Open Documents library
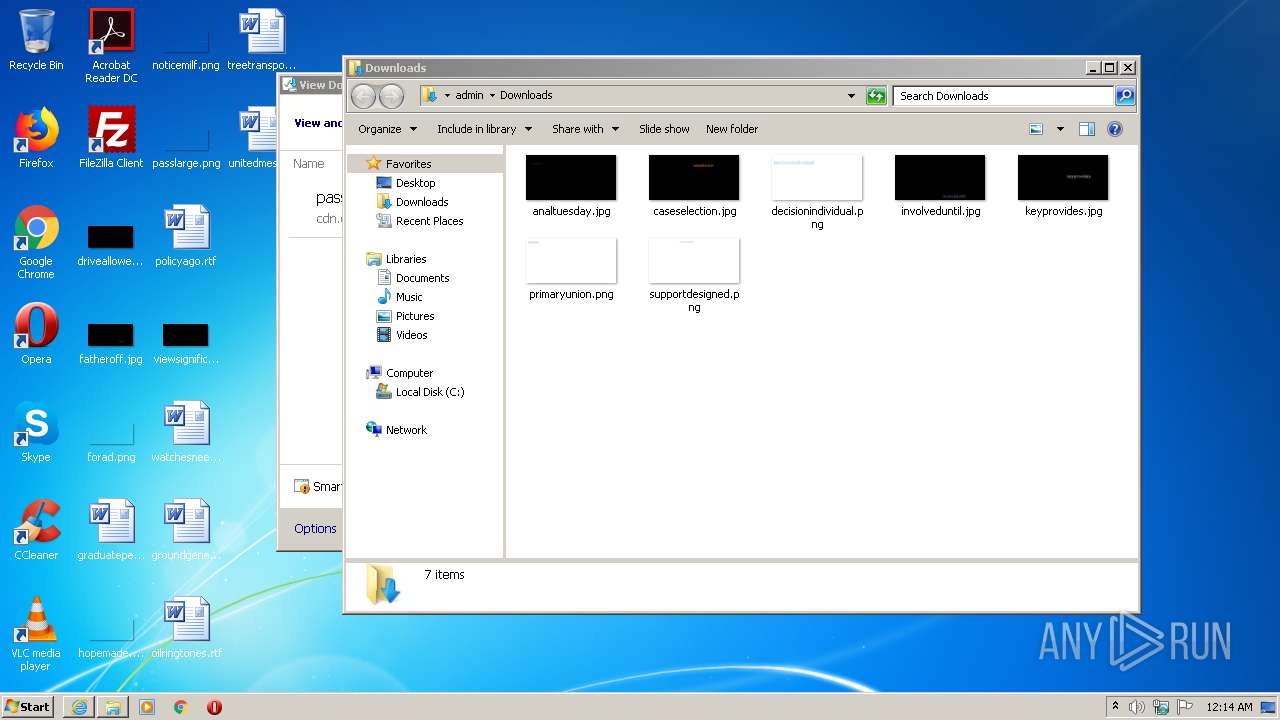 pyautogui.click(x=413, y=278)
